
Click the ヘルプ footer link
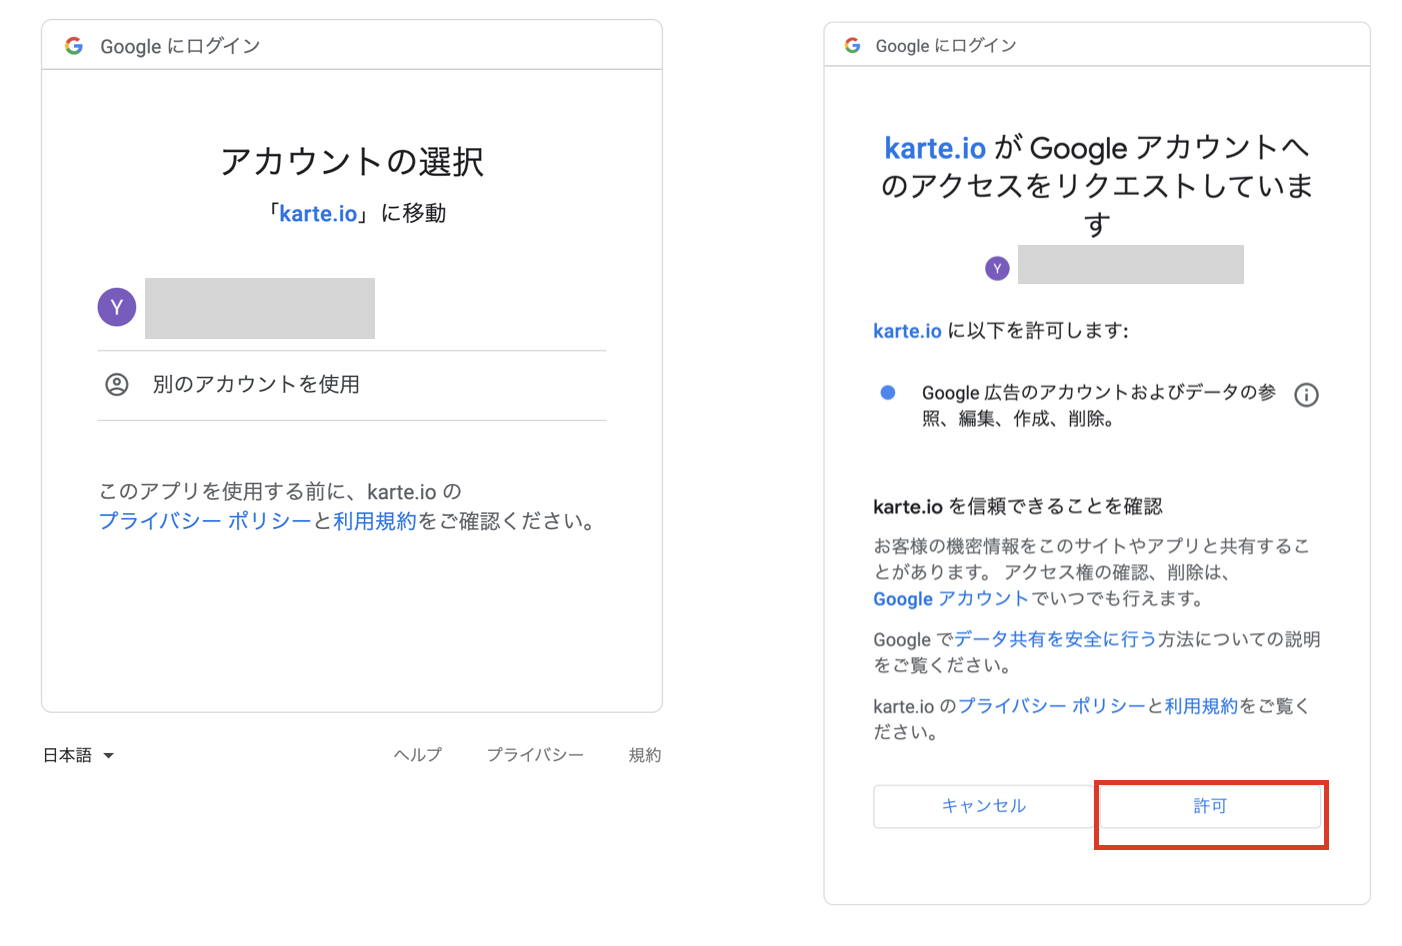pos(417,755)
